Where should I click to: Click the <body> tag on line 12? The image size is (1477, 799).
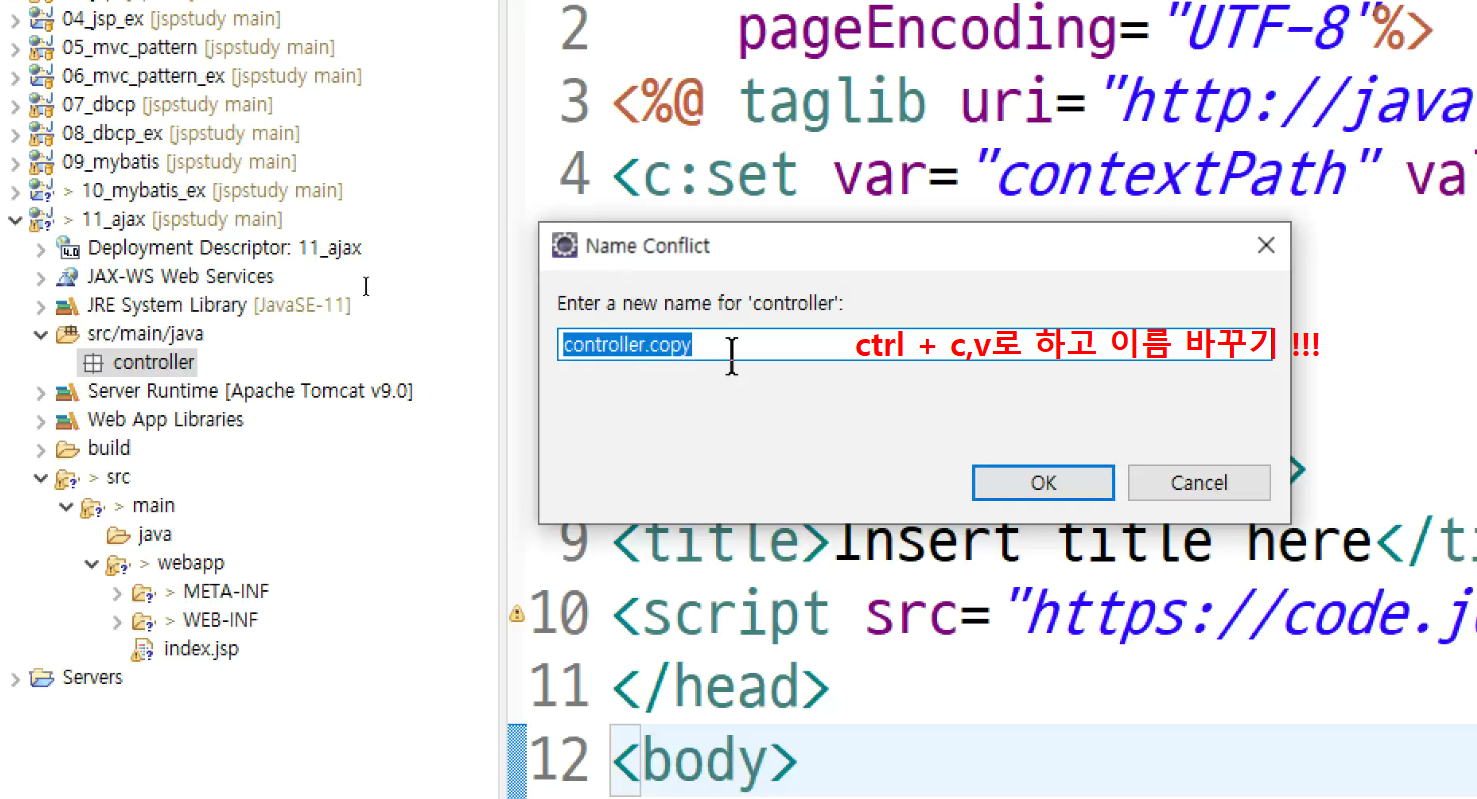704,761
